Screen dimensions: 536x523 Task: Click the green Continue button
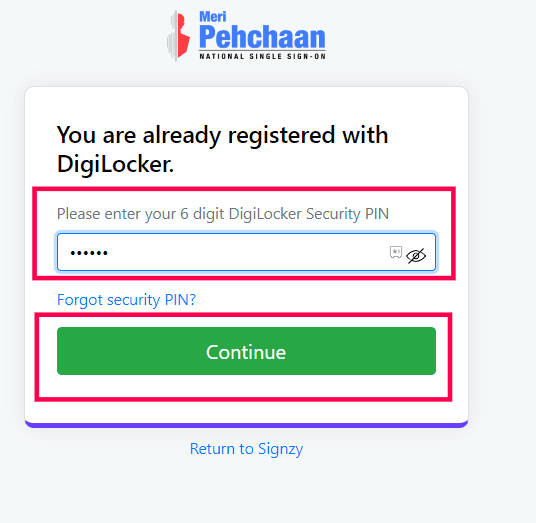pos(246,351)
